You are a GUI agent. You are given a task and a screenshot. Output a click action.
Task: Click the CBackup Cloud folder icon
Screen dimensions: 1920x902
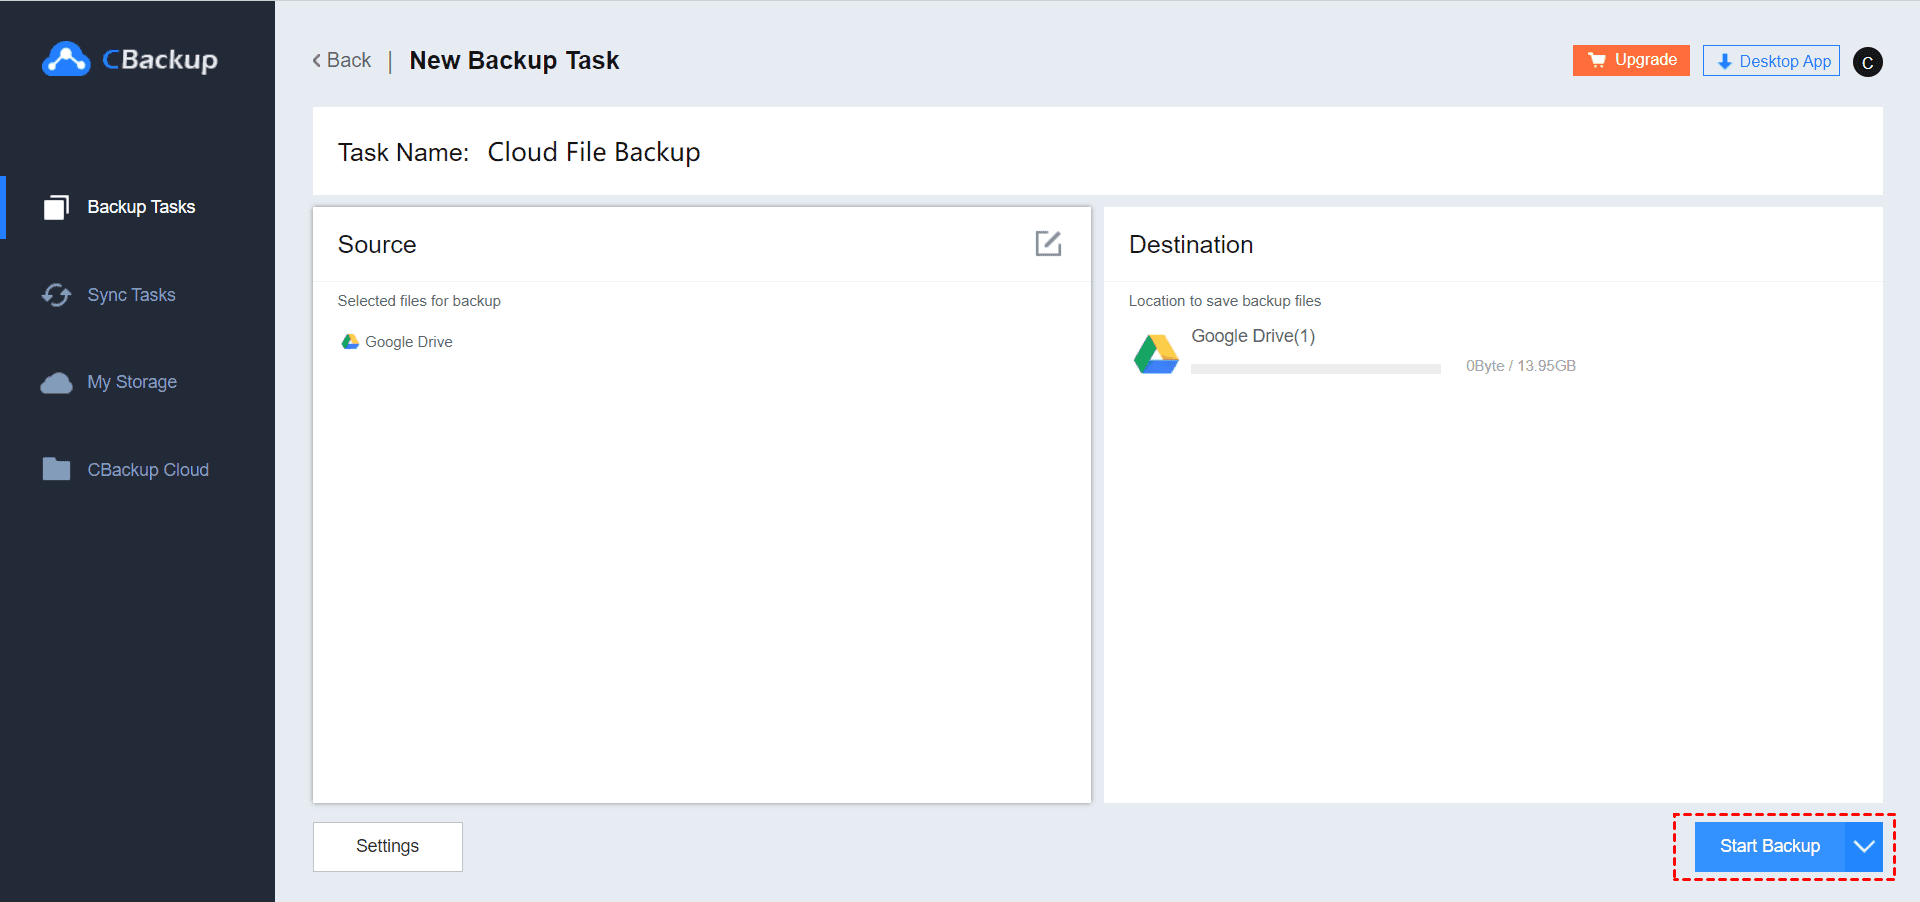[56, 470]
